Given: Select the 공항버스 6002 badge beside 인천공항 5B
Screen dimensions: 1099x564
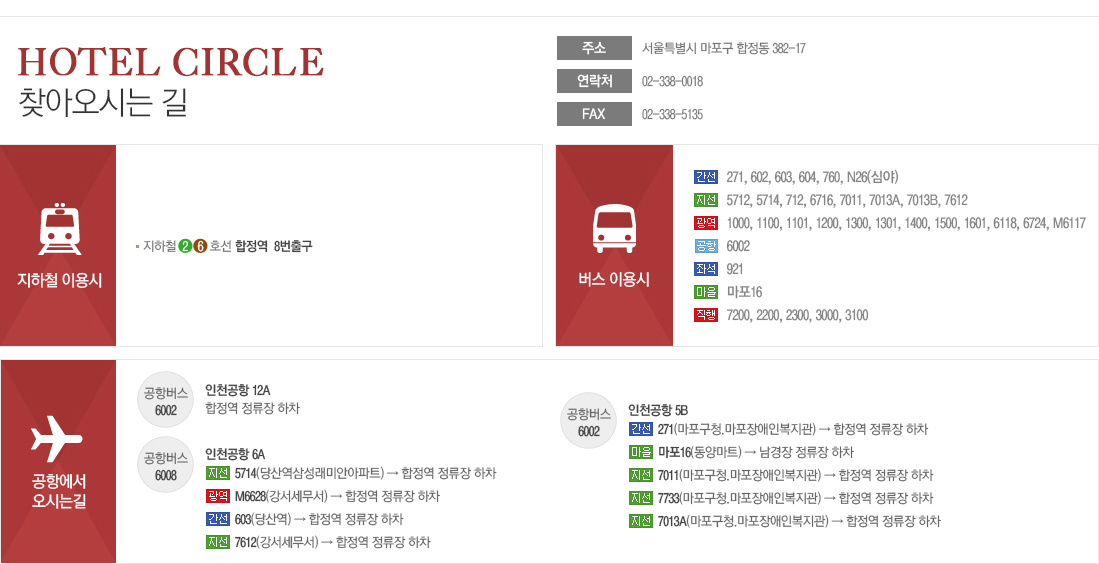Looking at the screenshot, I should [x=589, y=420].
